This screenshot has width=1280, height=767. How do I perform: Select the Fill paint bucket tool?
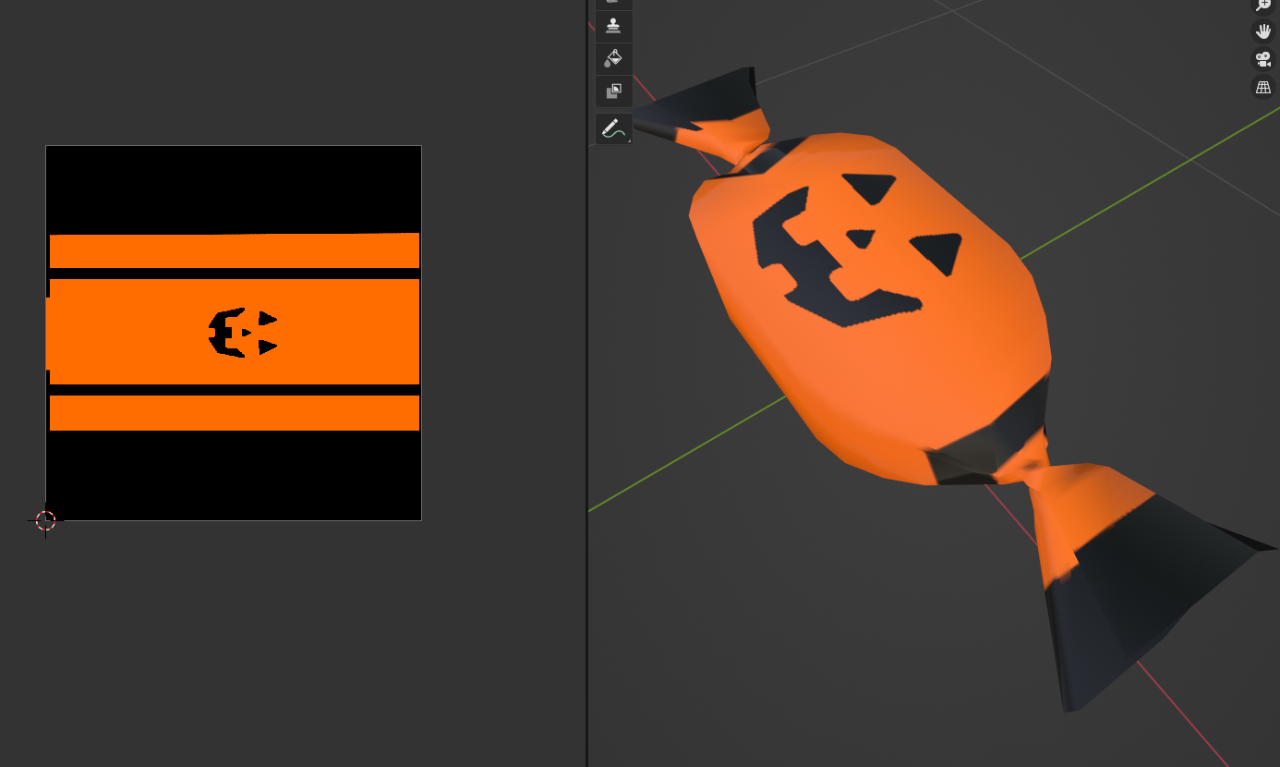[614, 58]
